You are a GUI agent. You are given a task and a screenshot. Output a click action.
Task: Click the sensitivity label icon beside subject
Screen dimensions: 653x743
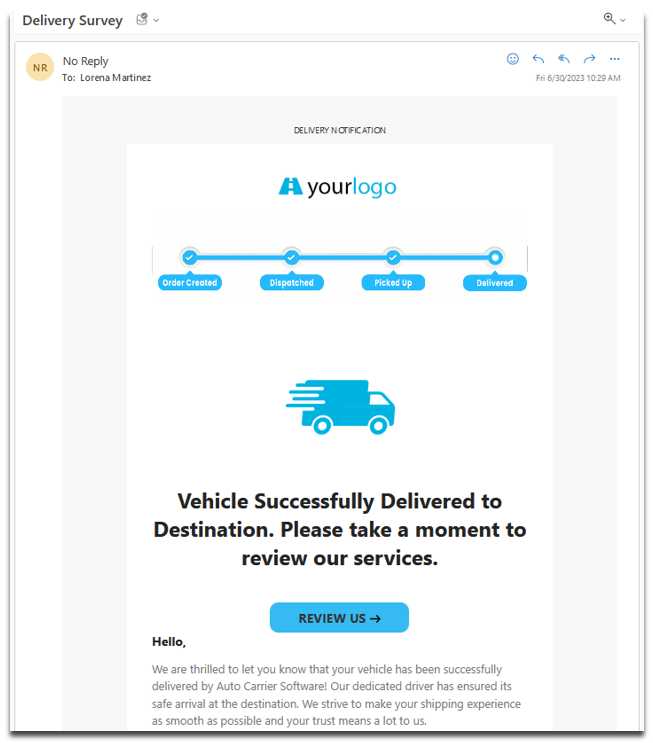click(142, 19)
